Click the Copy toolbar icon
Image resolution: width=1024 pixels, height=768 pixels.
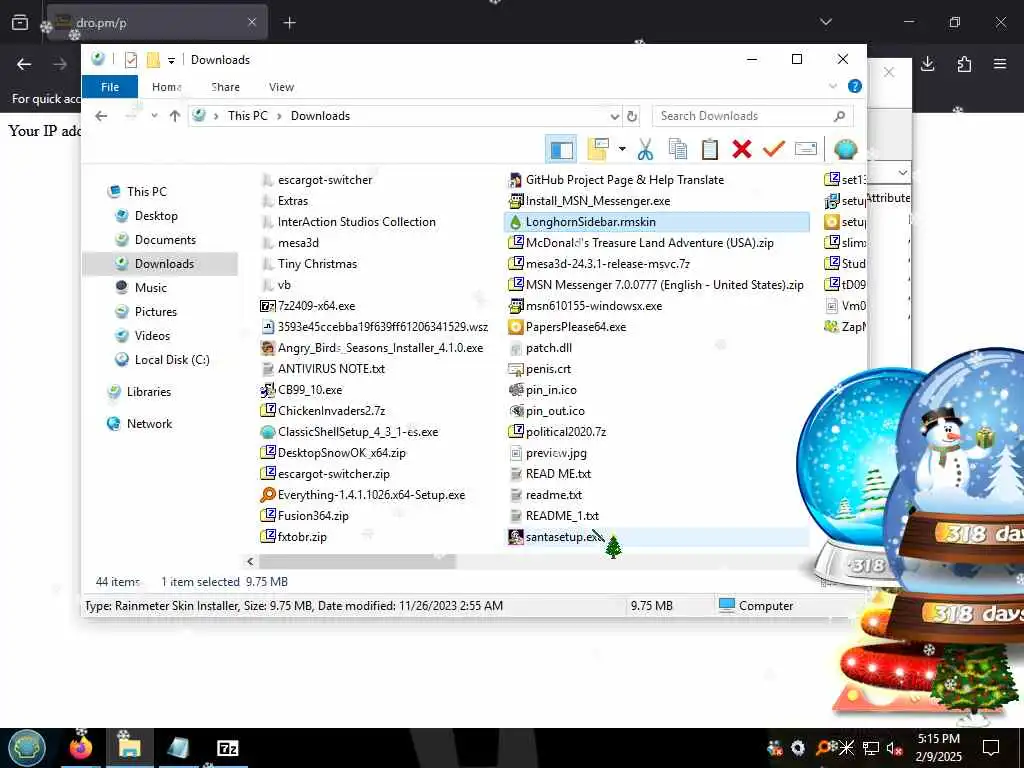click(677, 150)
